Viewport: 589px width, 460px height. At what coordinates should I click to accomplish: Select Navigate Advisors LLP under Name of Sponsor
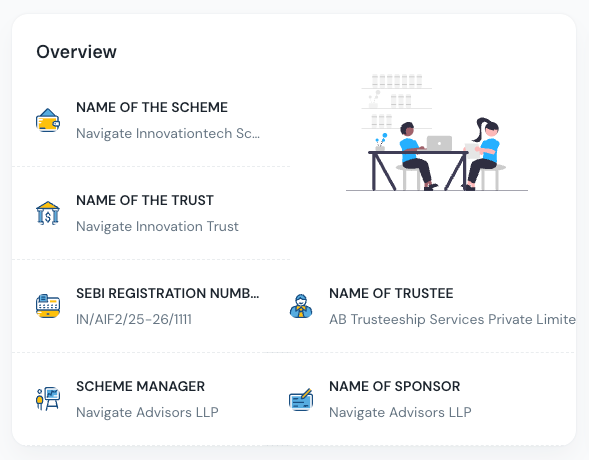(400, 412)
